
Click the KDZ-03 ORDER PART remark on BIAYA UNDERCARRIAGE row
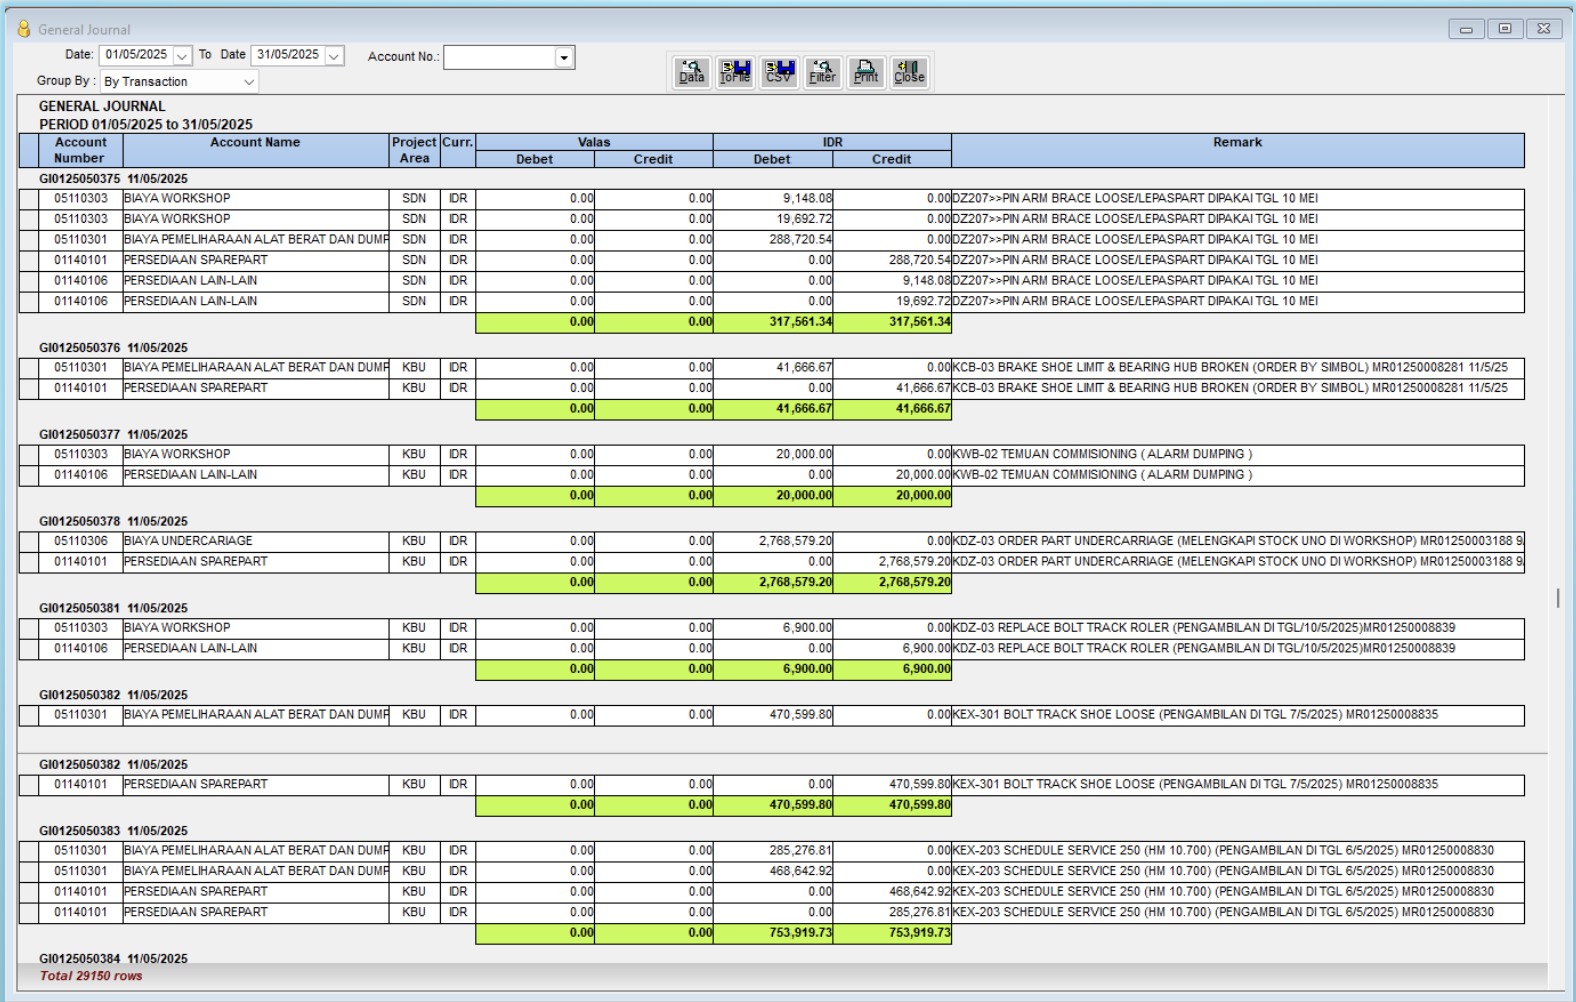click(1238, 541)
